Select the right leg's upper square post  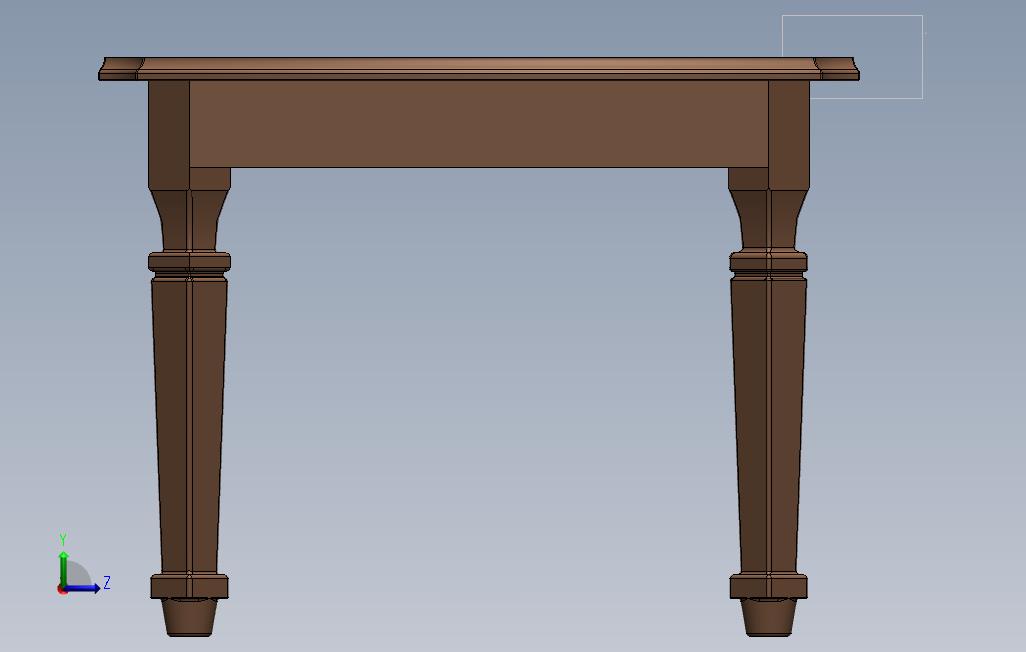click(x=789, y=135)
